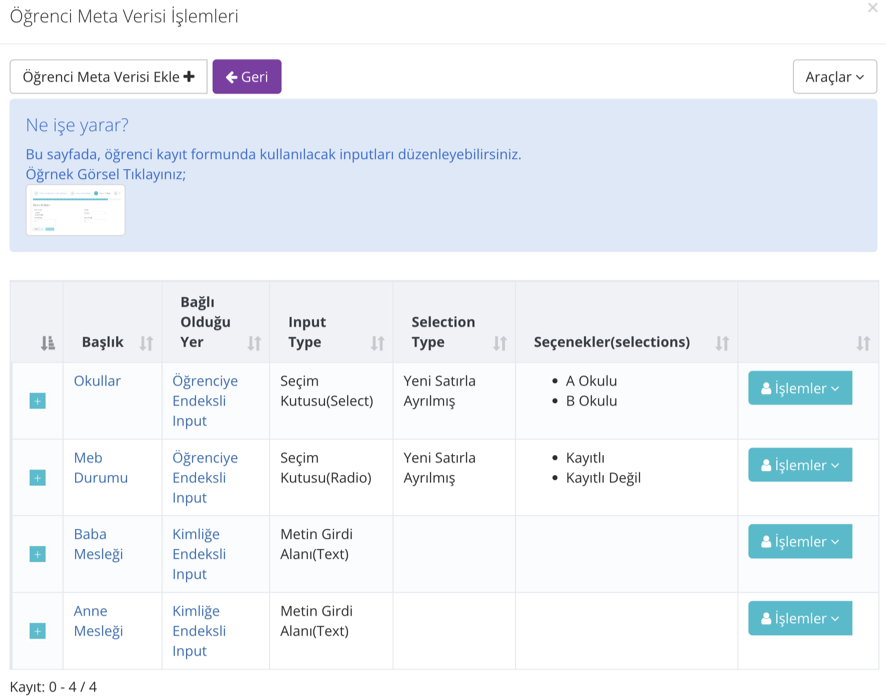Open İşlemler dropdown for Okullar row

800,388
